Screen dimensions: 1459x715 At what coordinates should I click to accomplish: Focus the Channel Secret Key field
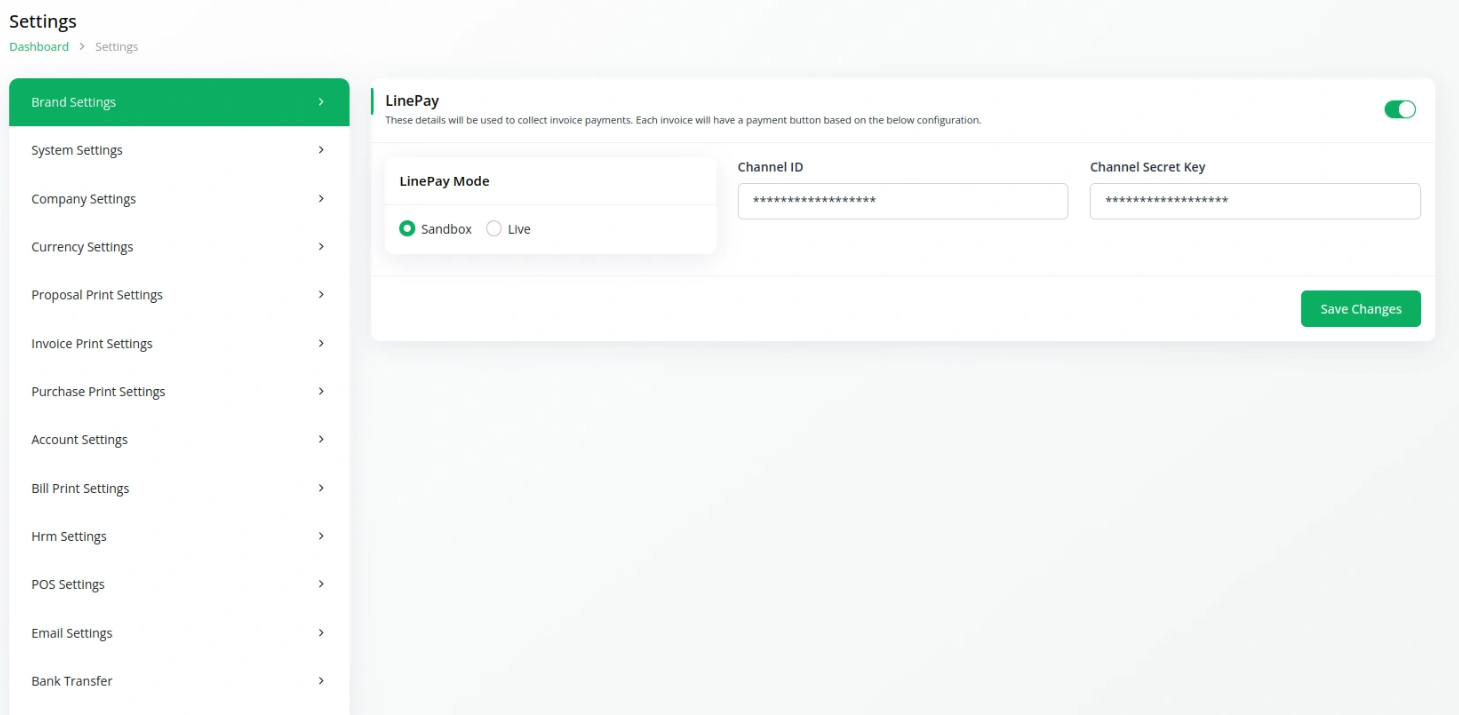point(1255,201)
